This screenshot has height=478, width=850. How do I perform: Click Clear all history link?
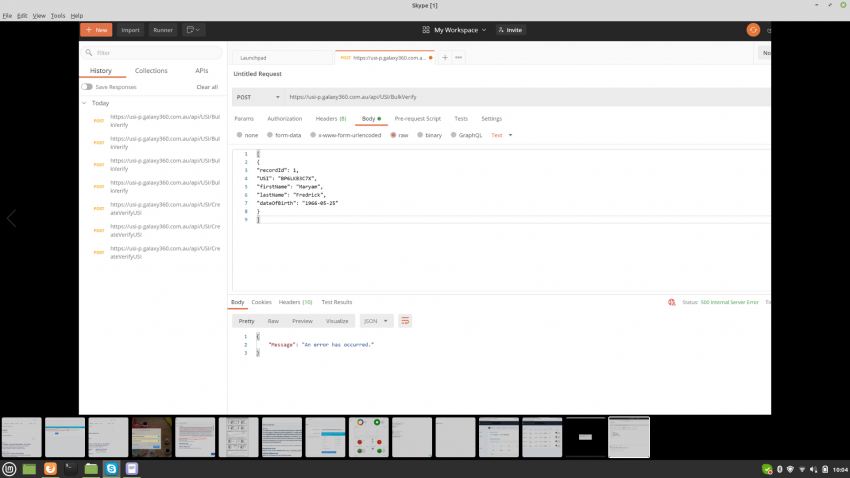207,87
